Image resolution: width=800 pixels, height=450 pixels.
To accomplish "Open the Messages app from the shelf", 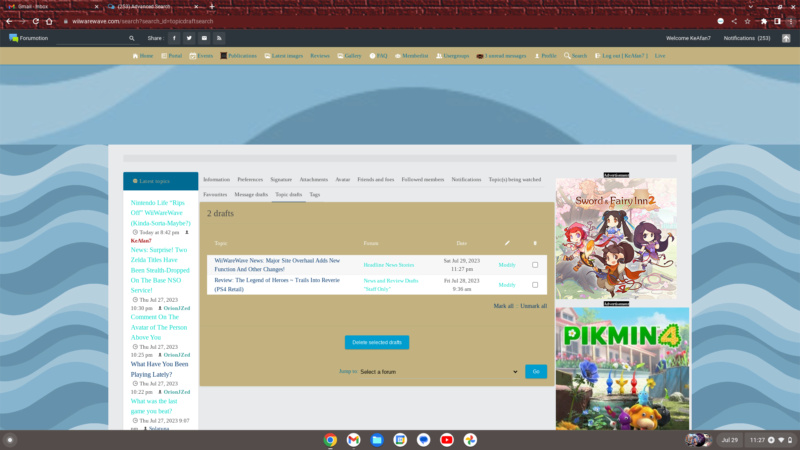I will click(x=423, y=440).
